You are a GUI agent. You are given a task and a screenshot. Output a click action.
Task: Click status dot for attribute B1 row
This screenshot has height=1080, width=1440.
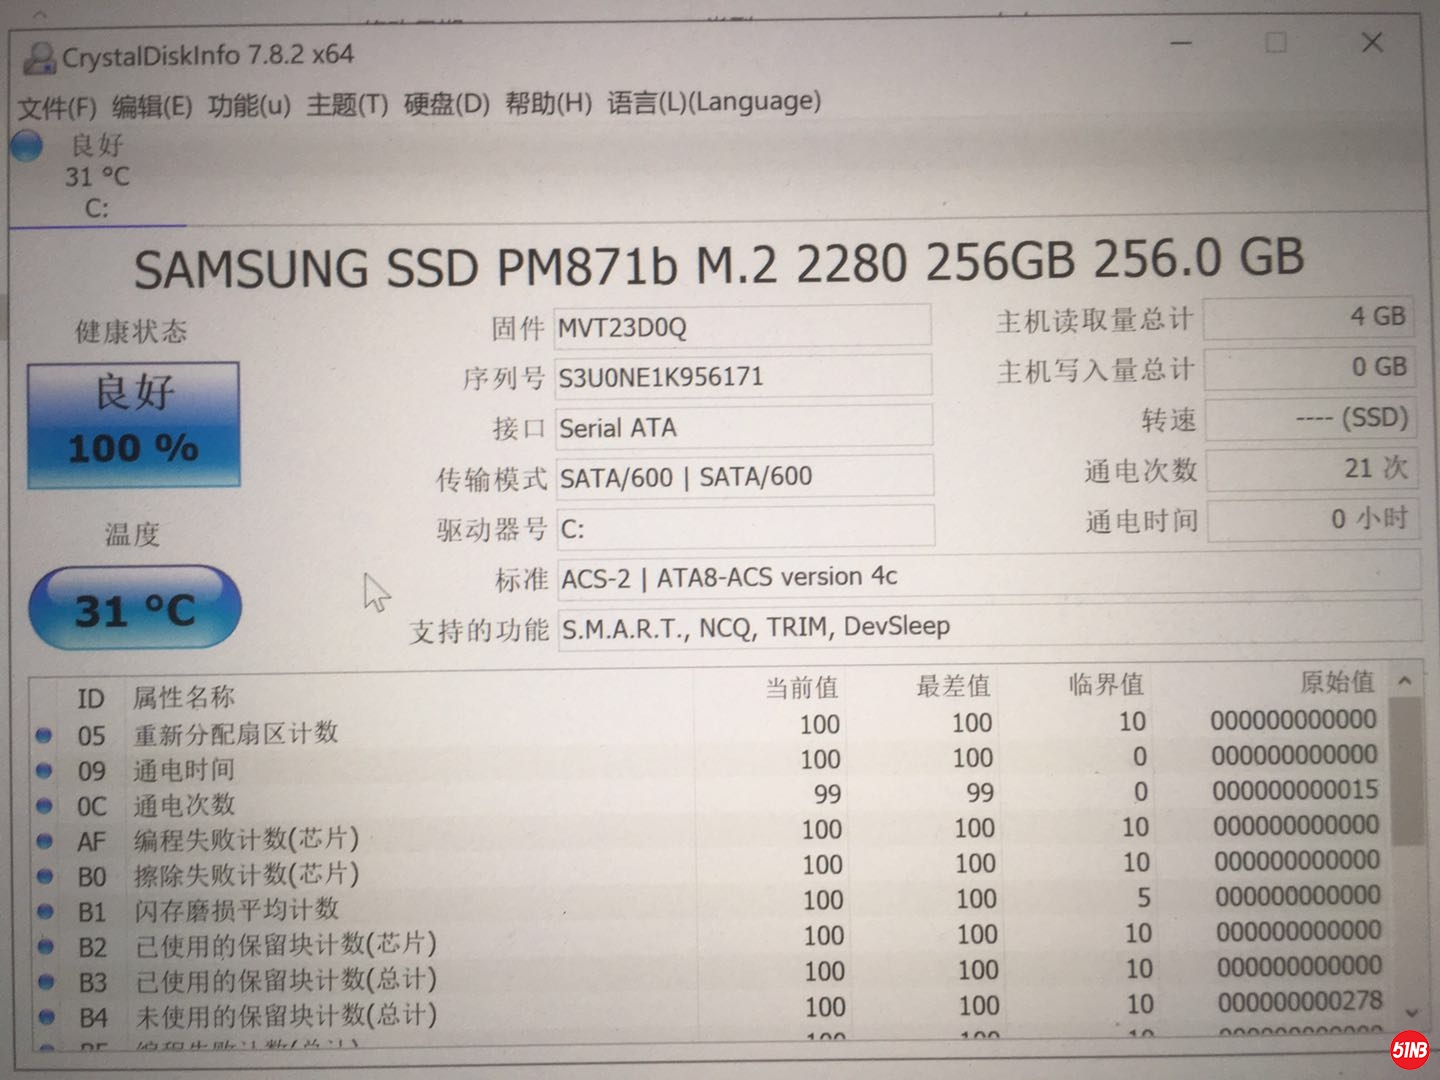pyautogui.click(x=45, y=911)
